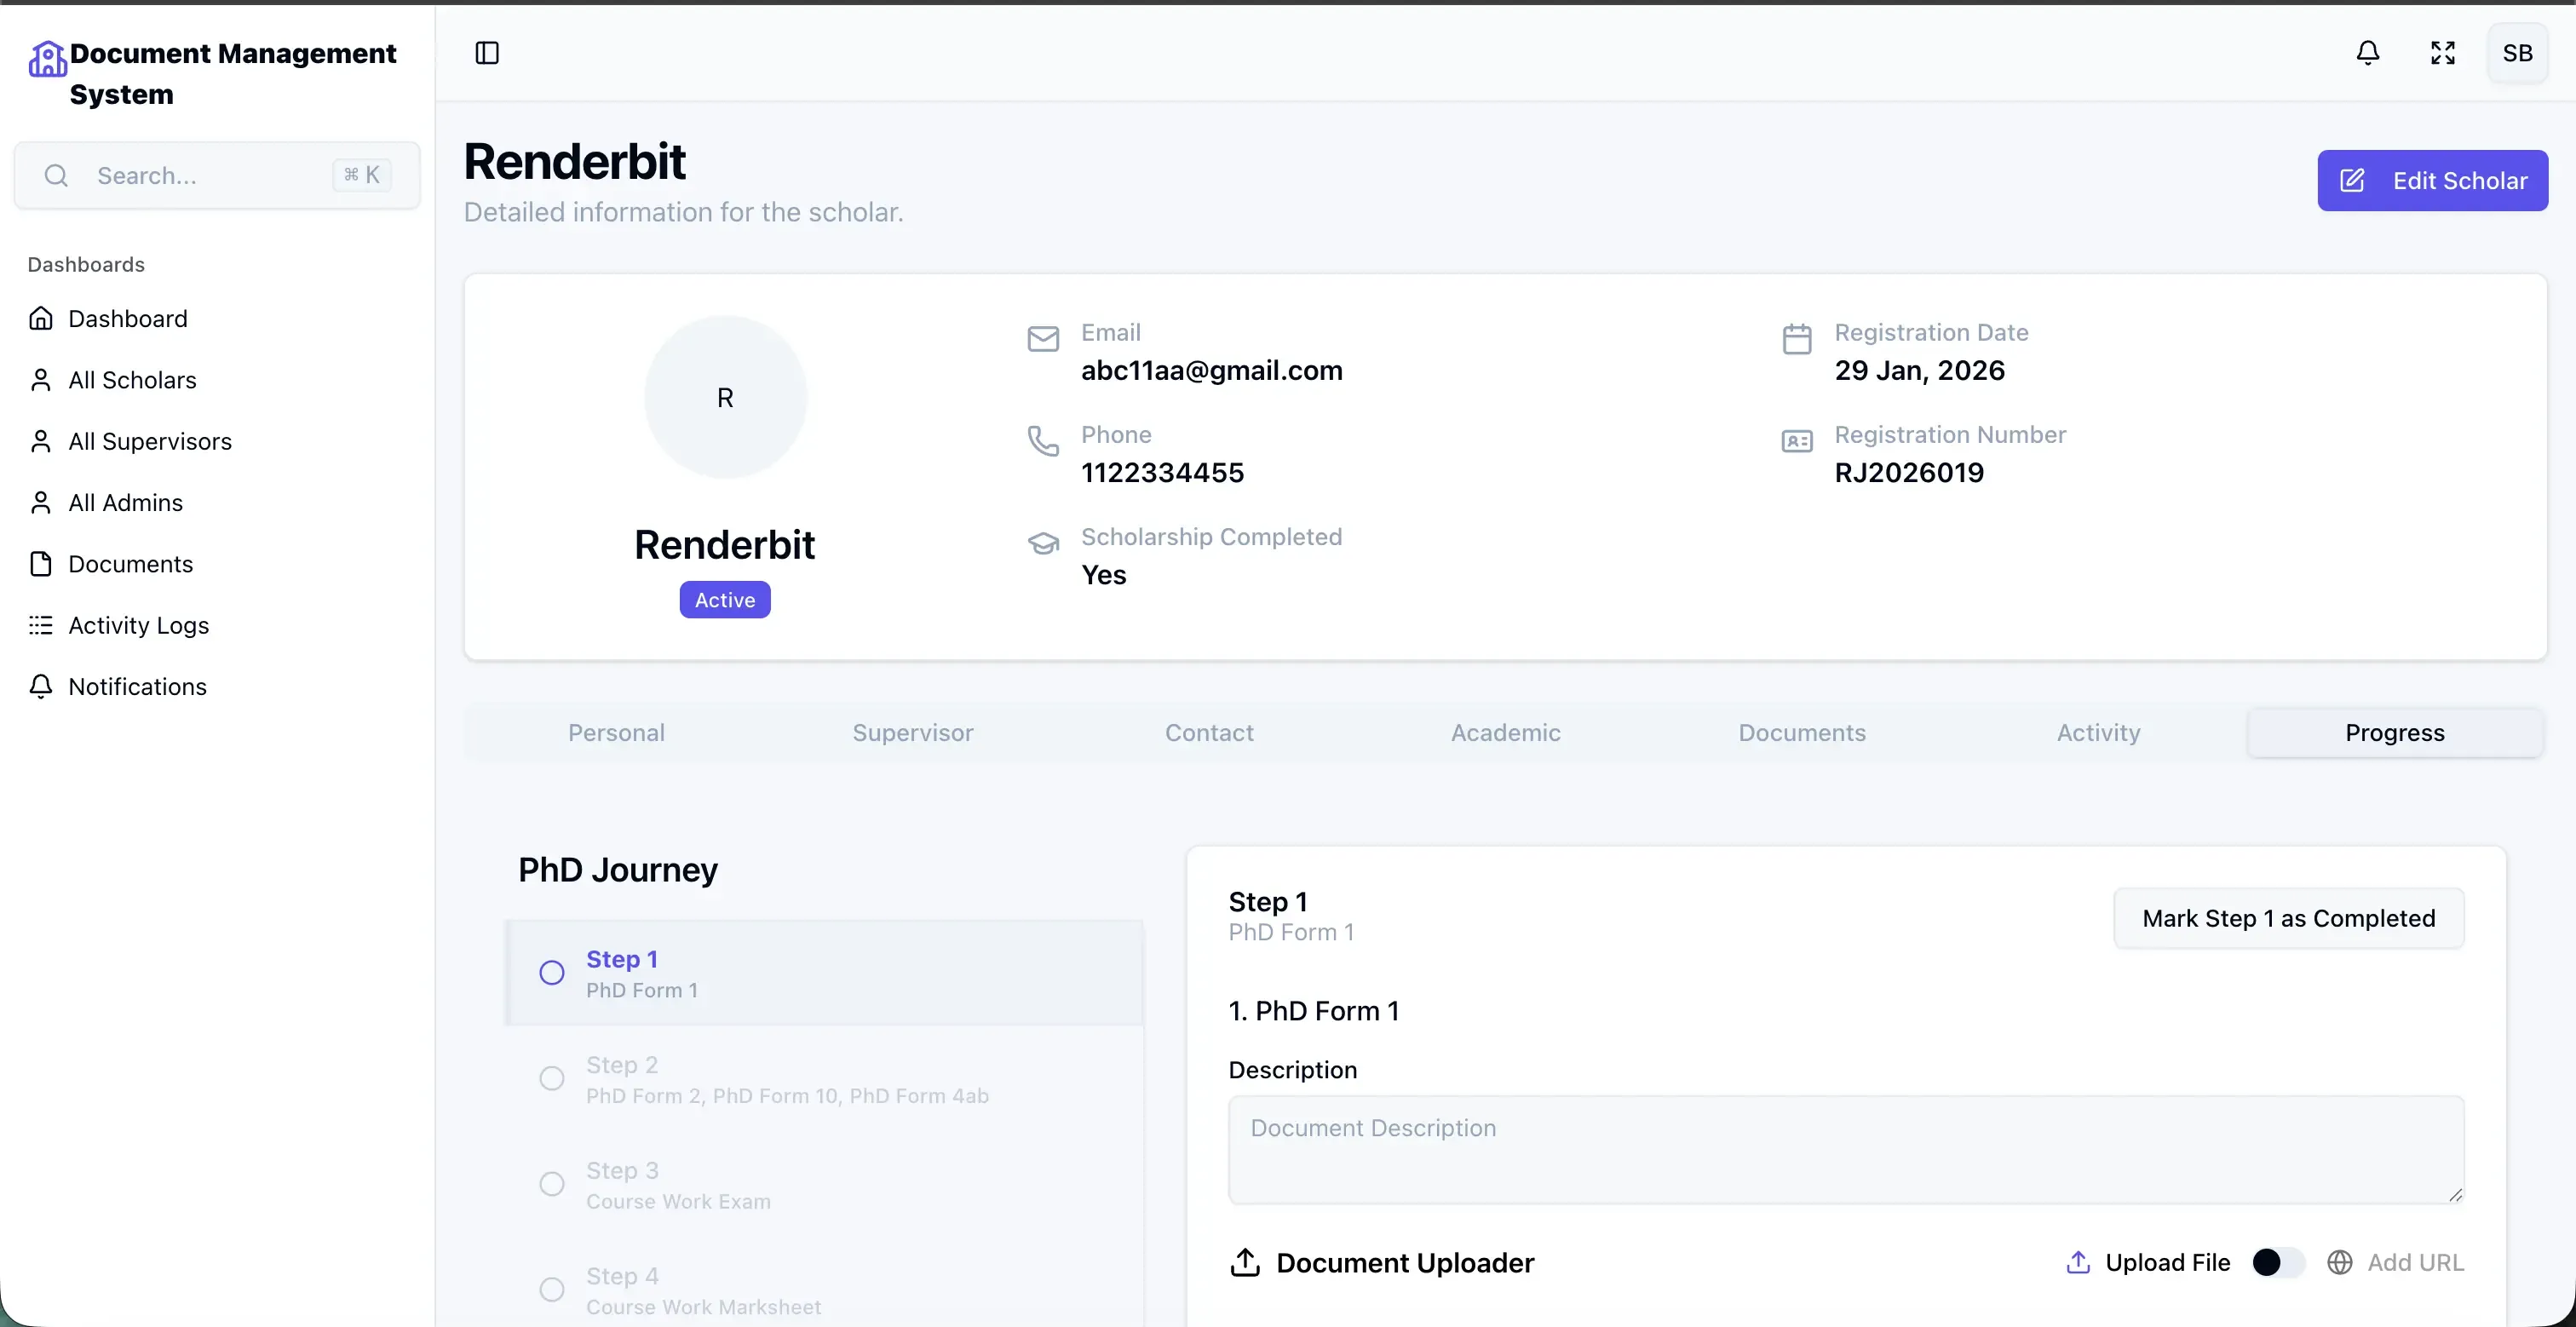Go to Documents in sidebar
Image resolution: width=2576 pixels, height=1327 pixels.
tap(130, 564)
